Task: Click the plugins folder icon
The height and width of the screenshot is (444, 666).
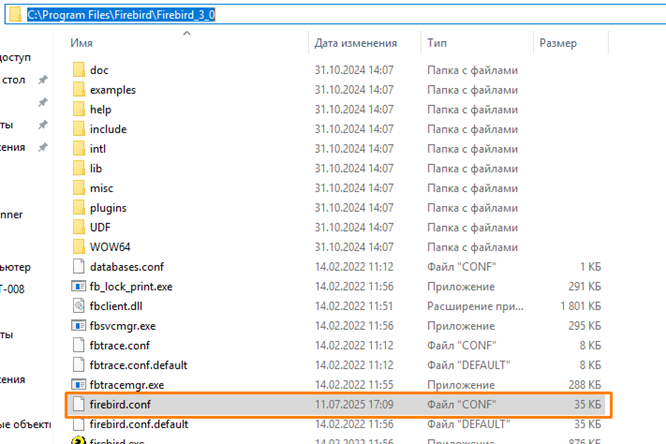Action: click(x=79, y=207)
